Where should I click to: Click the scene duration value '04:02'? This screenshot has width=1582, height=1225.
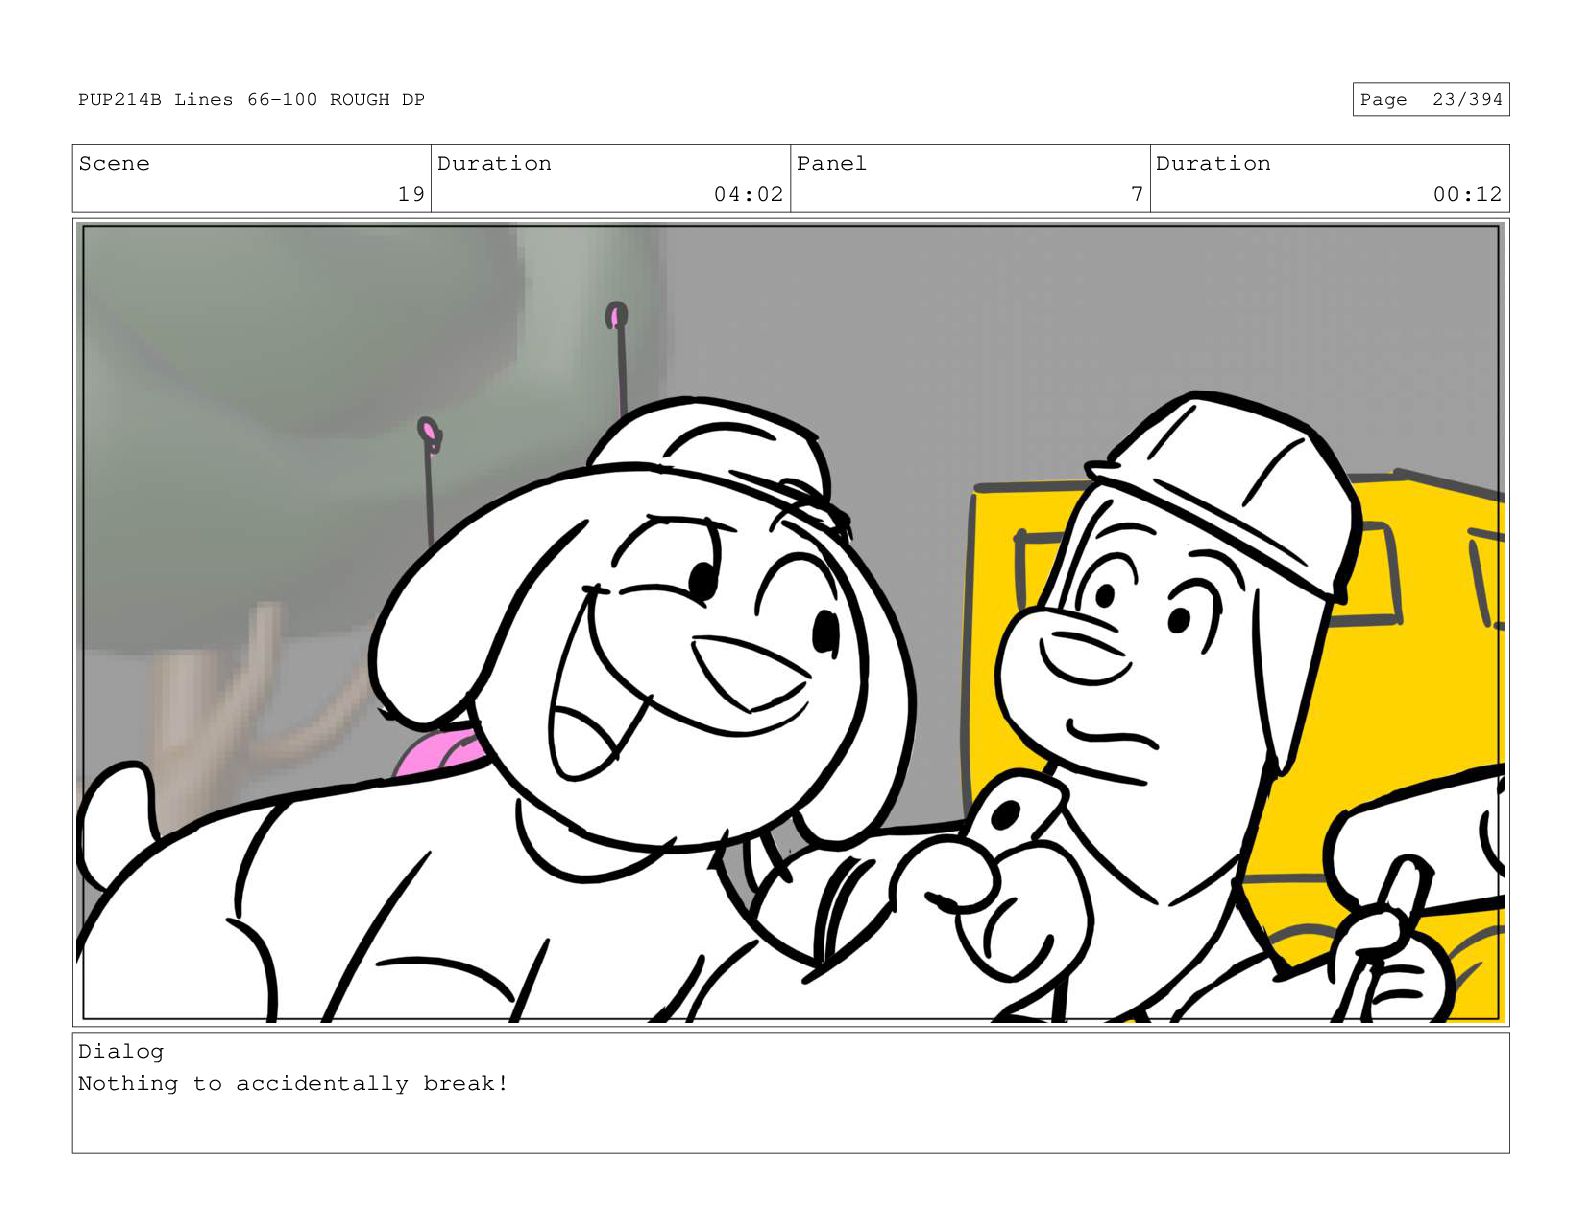point(748,194)
